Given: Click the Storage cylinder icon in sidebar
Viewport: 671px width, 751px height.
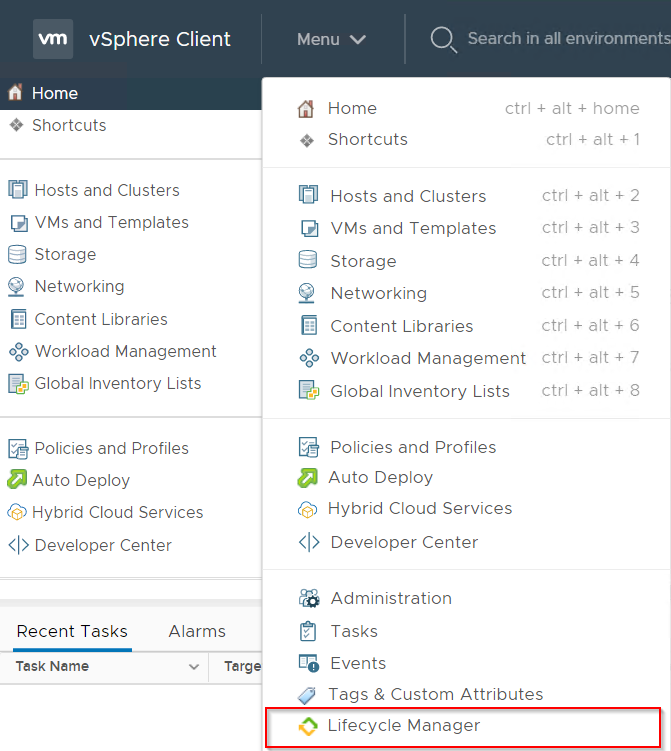Looking at the screenshot, I should 17,254.
